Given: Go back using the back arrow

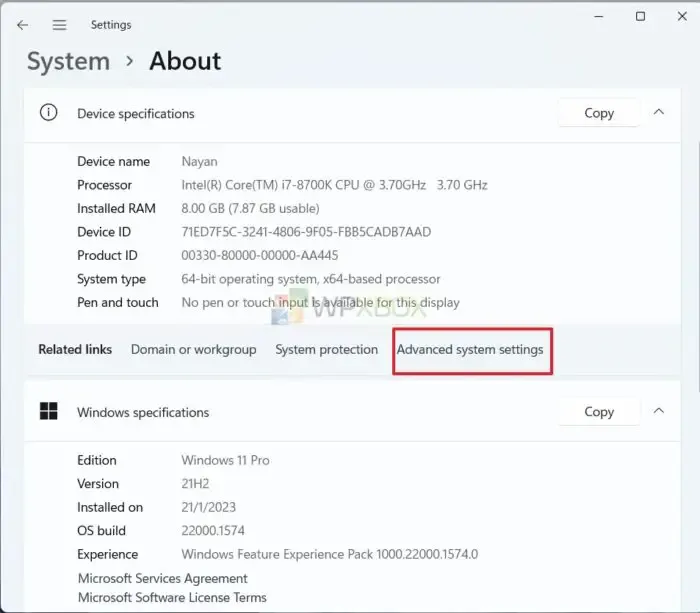Looking at the screenshot, I should coord(22,25).
